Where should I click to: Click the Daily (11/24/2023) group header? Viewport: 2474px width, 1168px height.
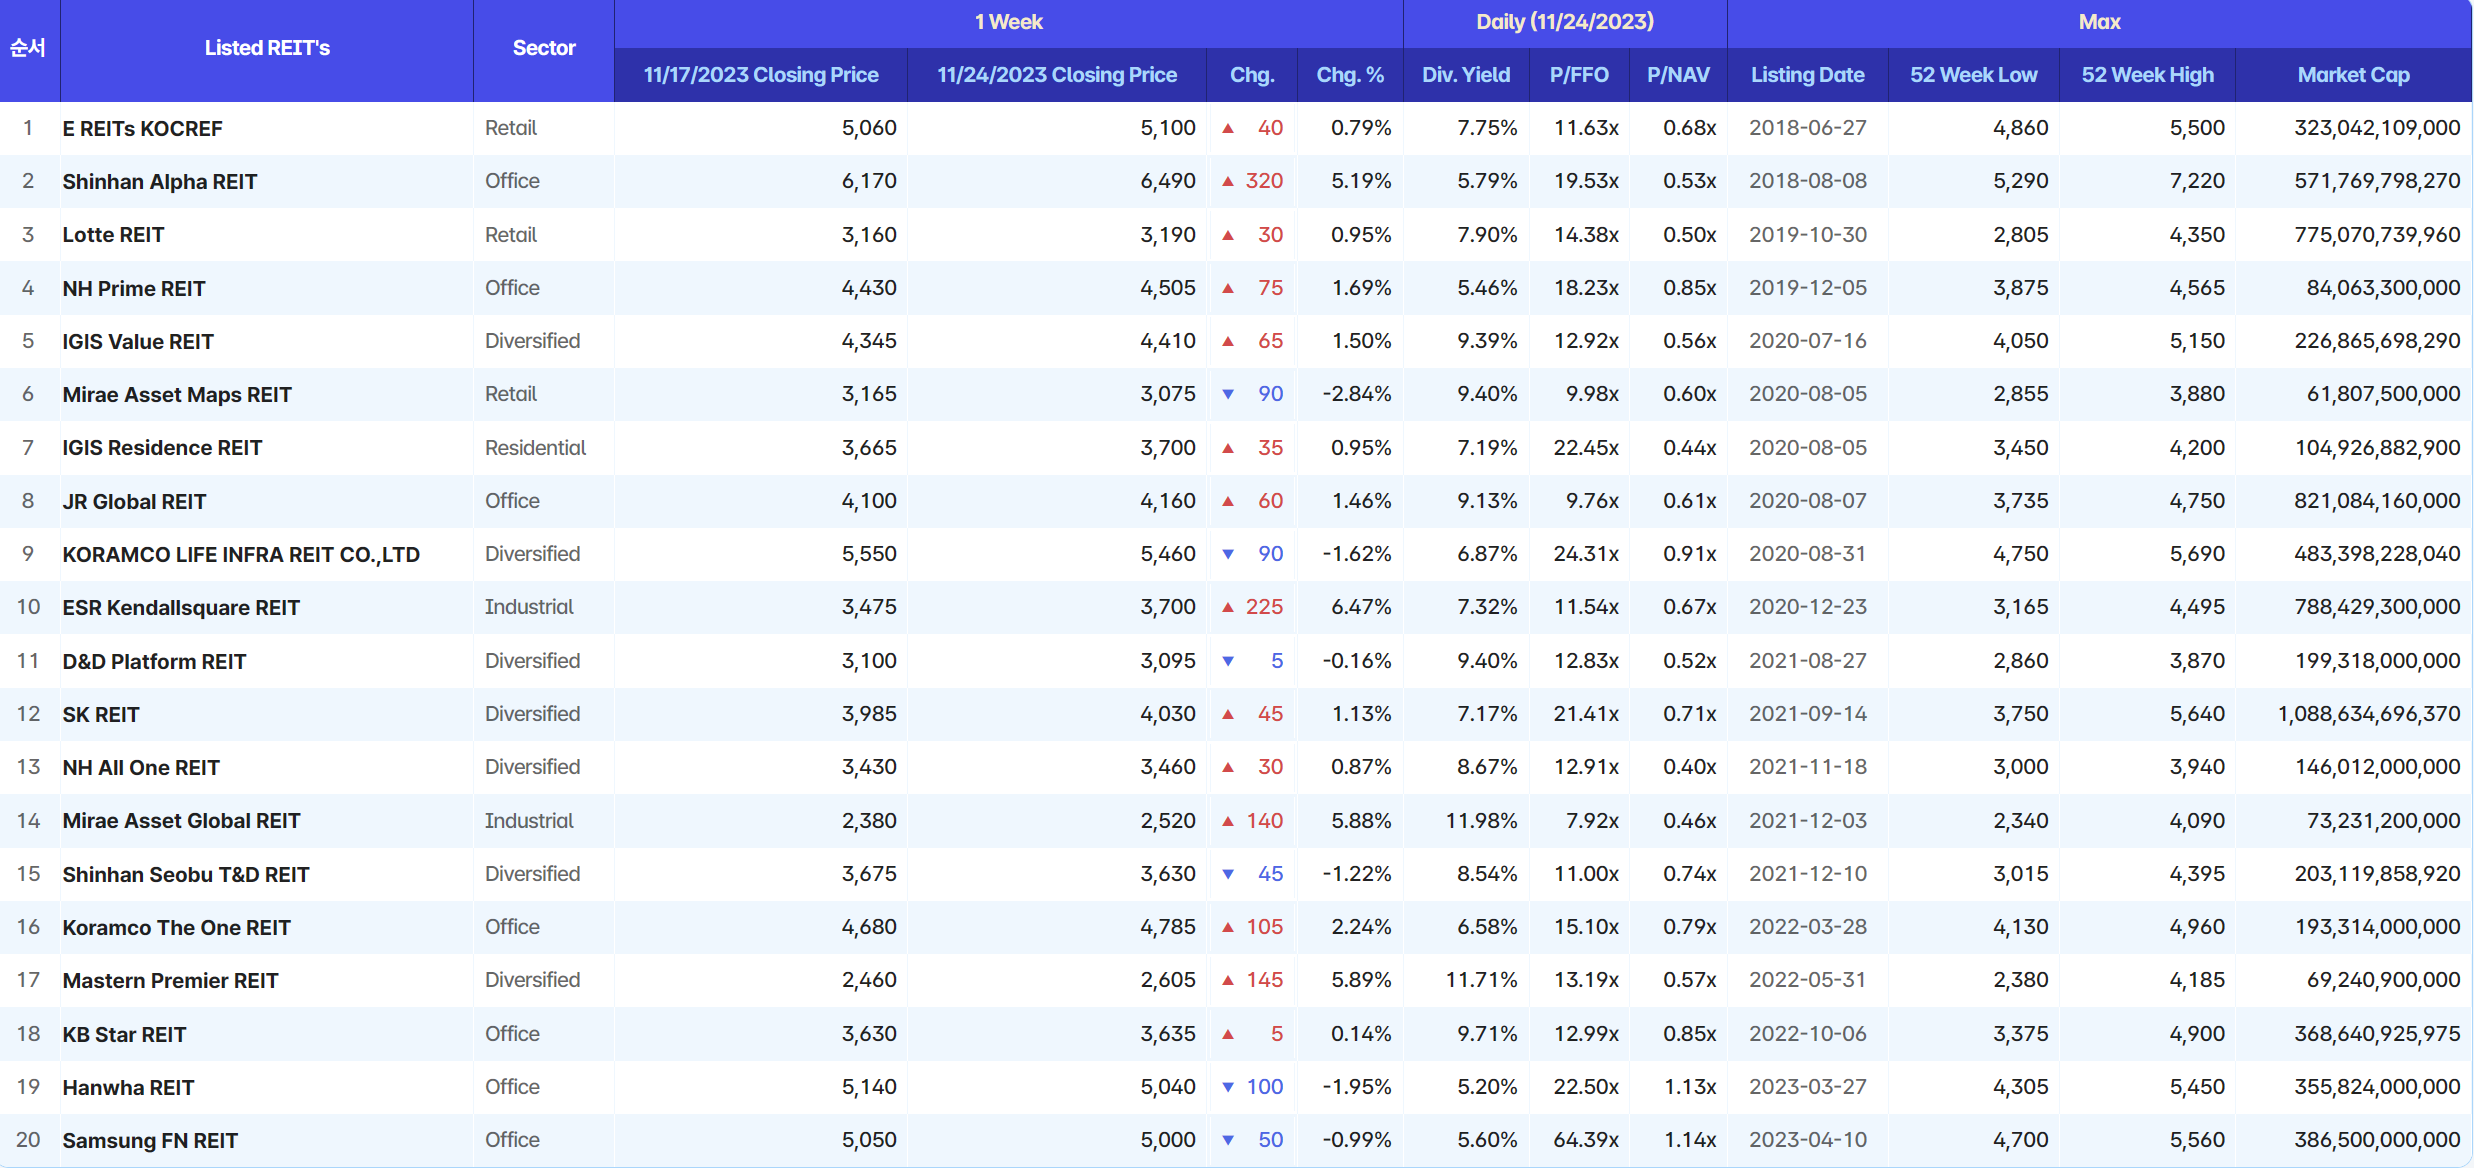coord(1565,22)
